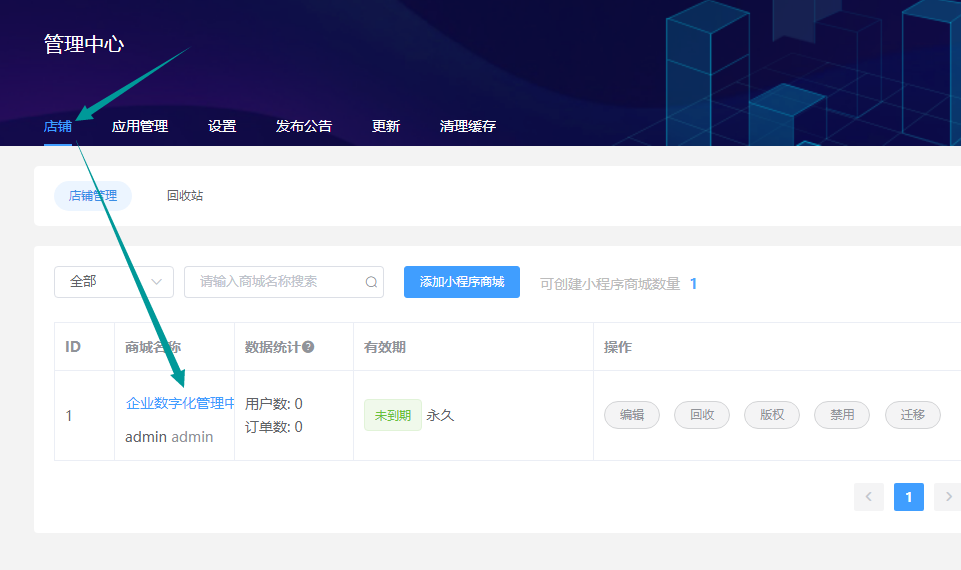The width and height of the screenshot is (961, 570).
Task: Go to previous page arrow
Action: pyautogui.click(x=868, y=497)
